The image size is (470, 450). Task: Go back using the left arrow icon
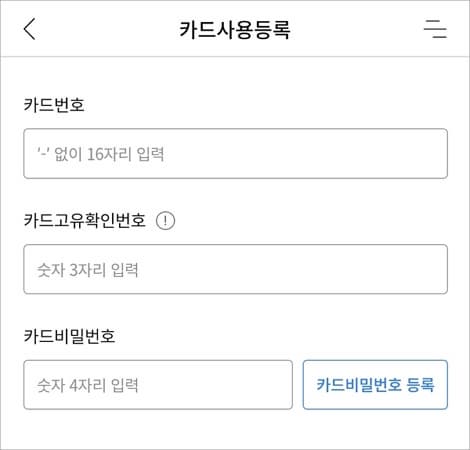coord(29,29)
